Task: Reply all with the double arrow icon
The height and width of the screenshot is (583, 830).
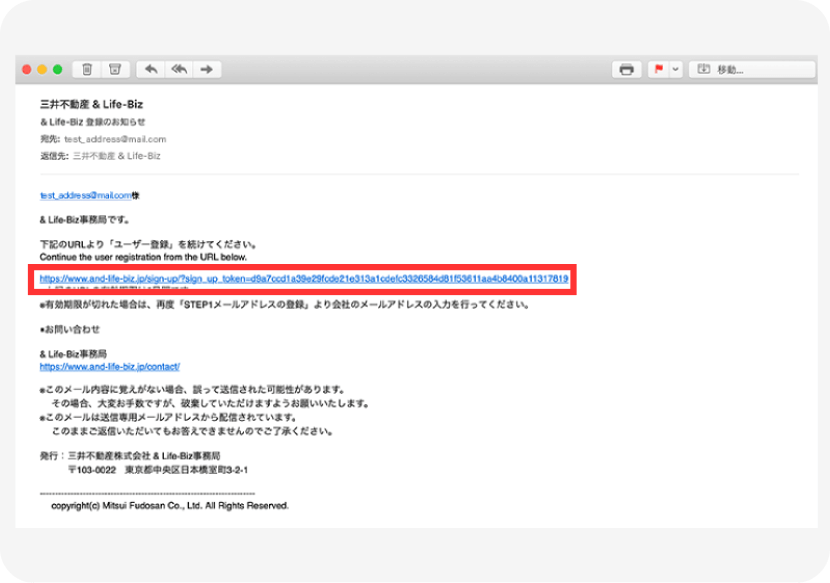Action: coord(179,69)
